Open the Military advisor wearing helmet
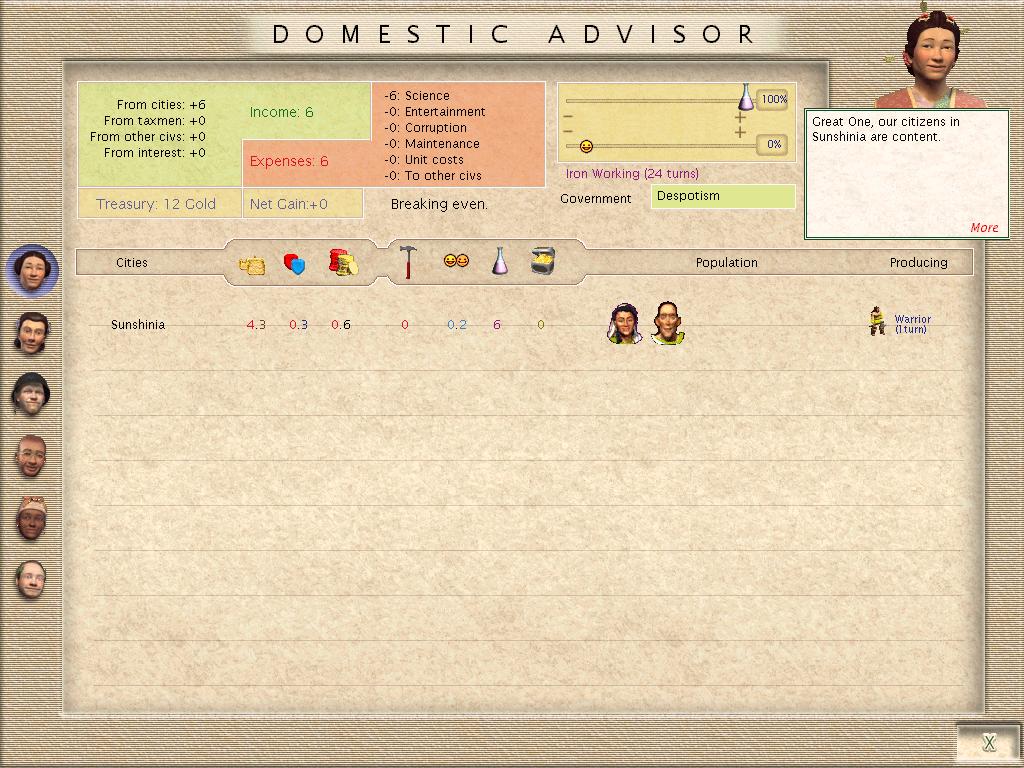 (x=31, y=394)
